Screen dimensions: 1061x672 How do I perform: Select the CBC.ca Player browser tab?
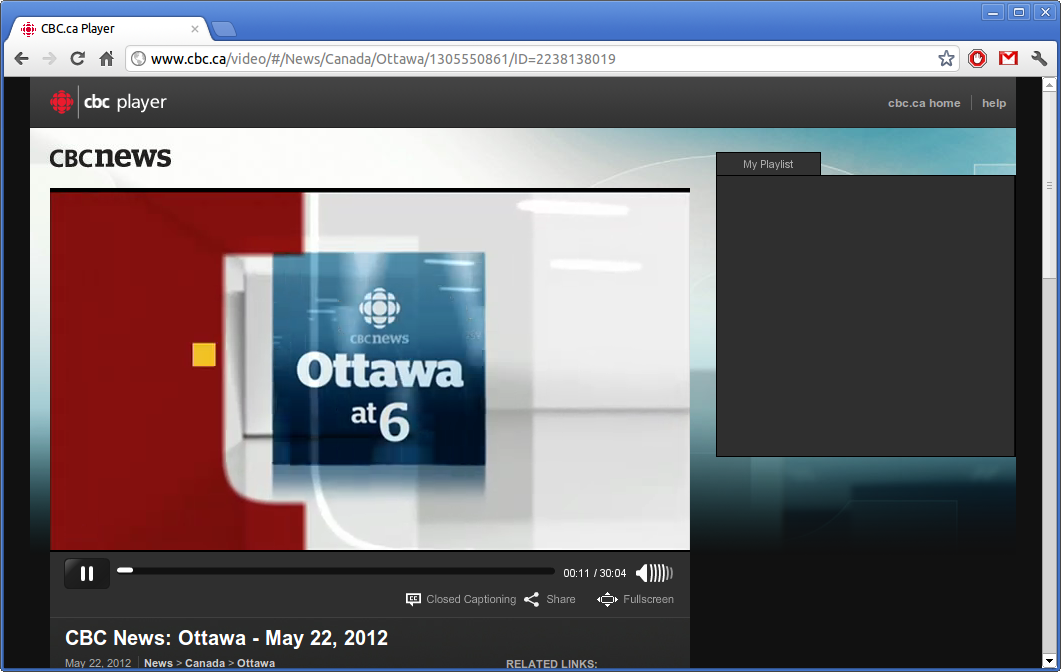108,28
